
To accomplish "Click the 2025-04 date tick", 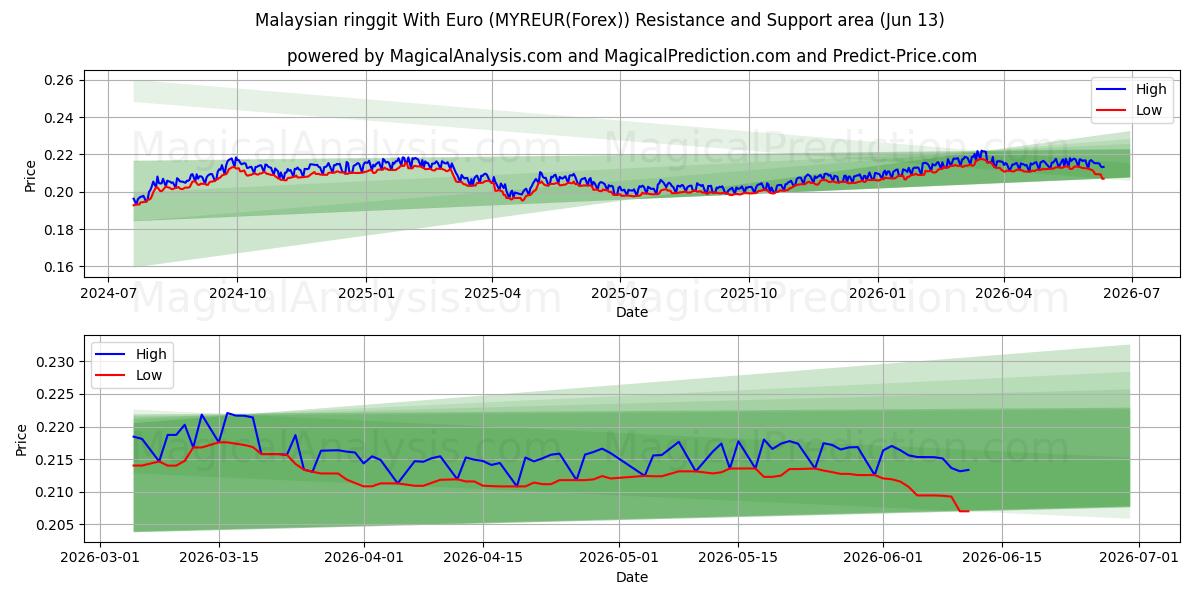I will point(492,294).
